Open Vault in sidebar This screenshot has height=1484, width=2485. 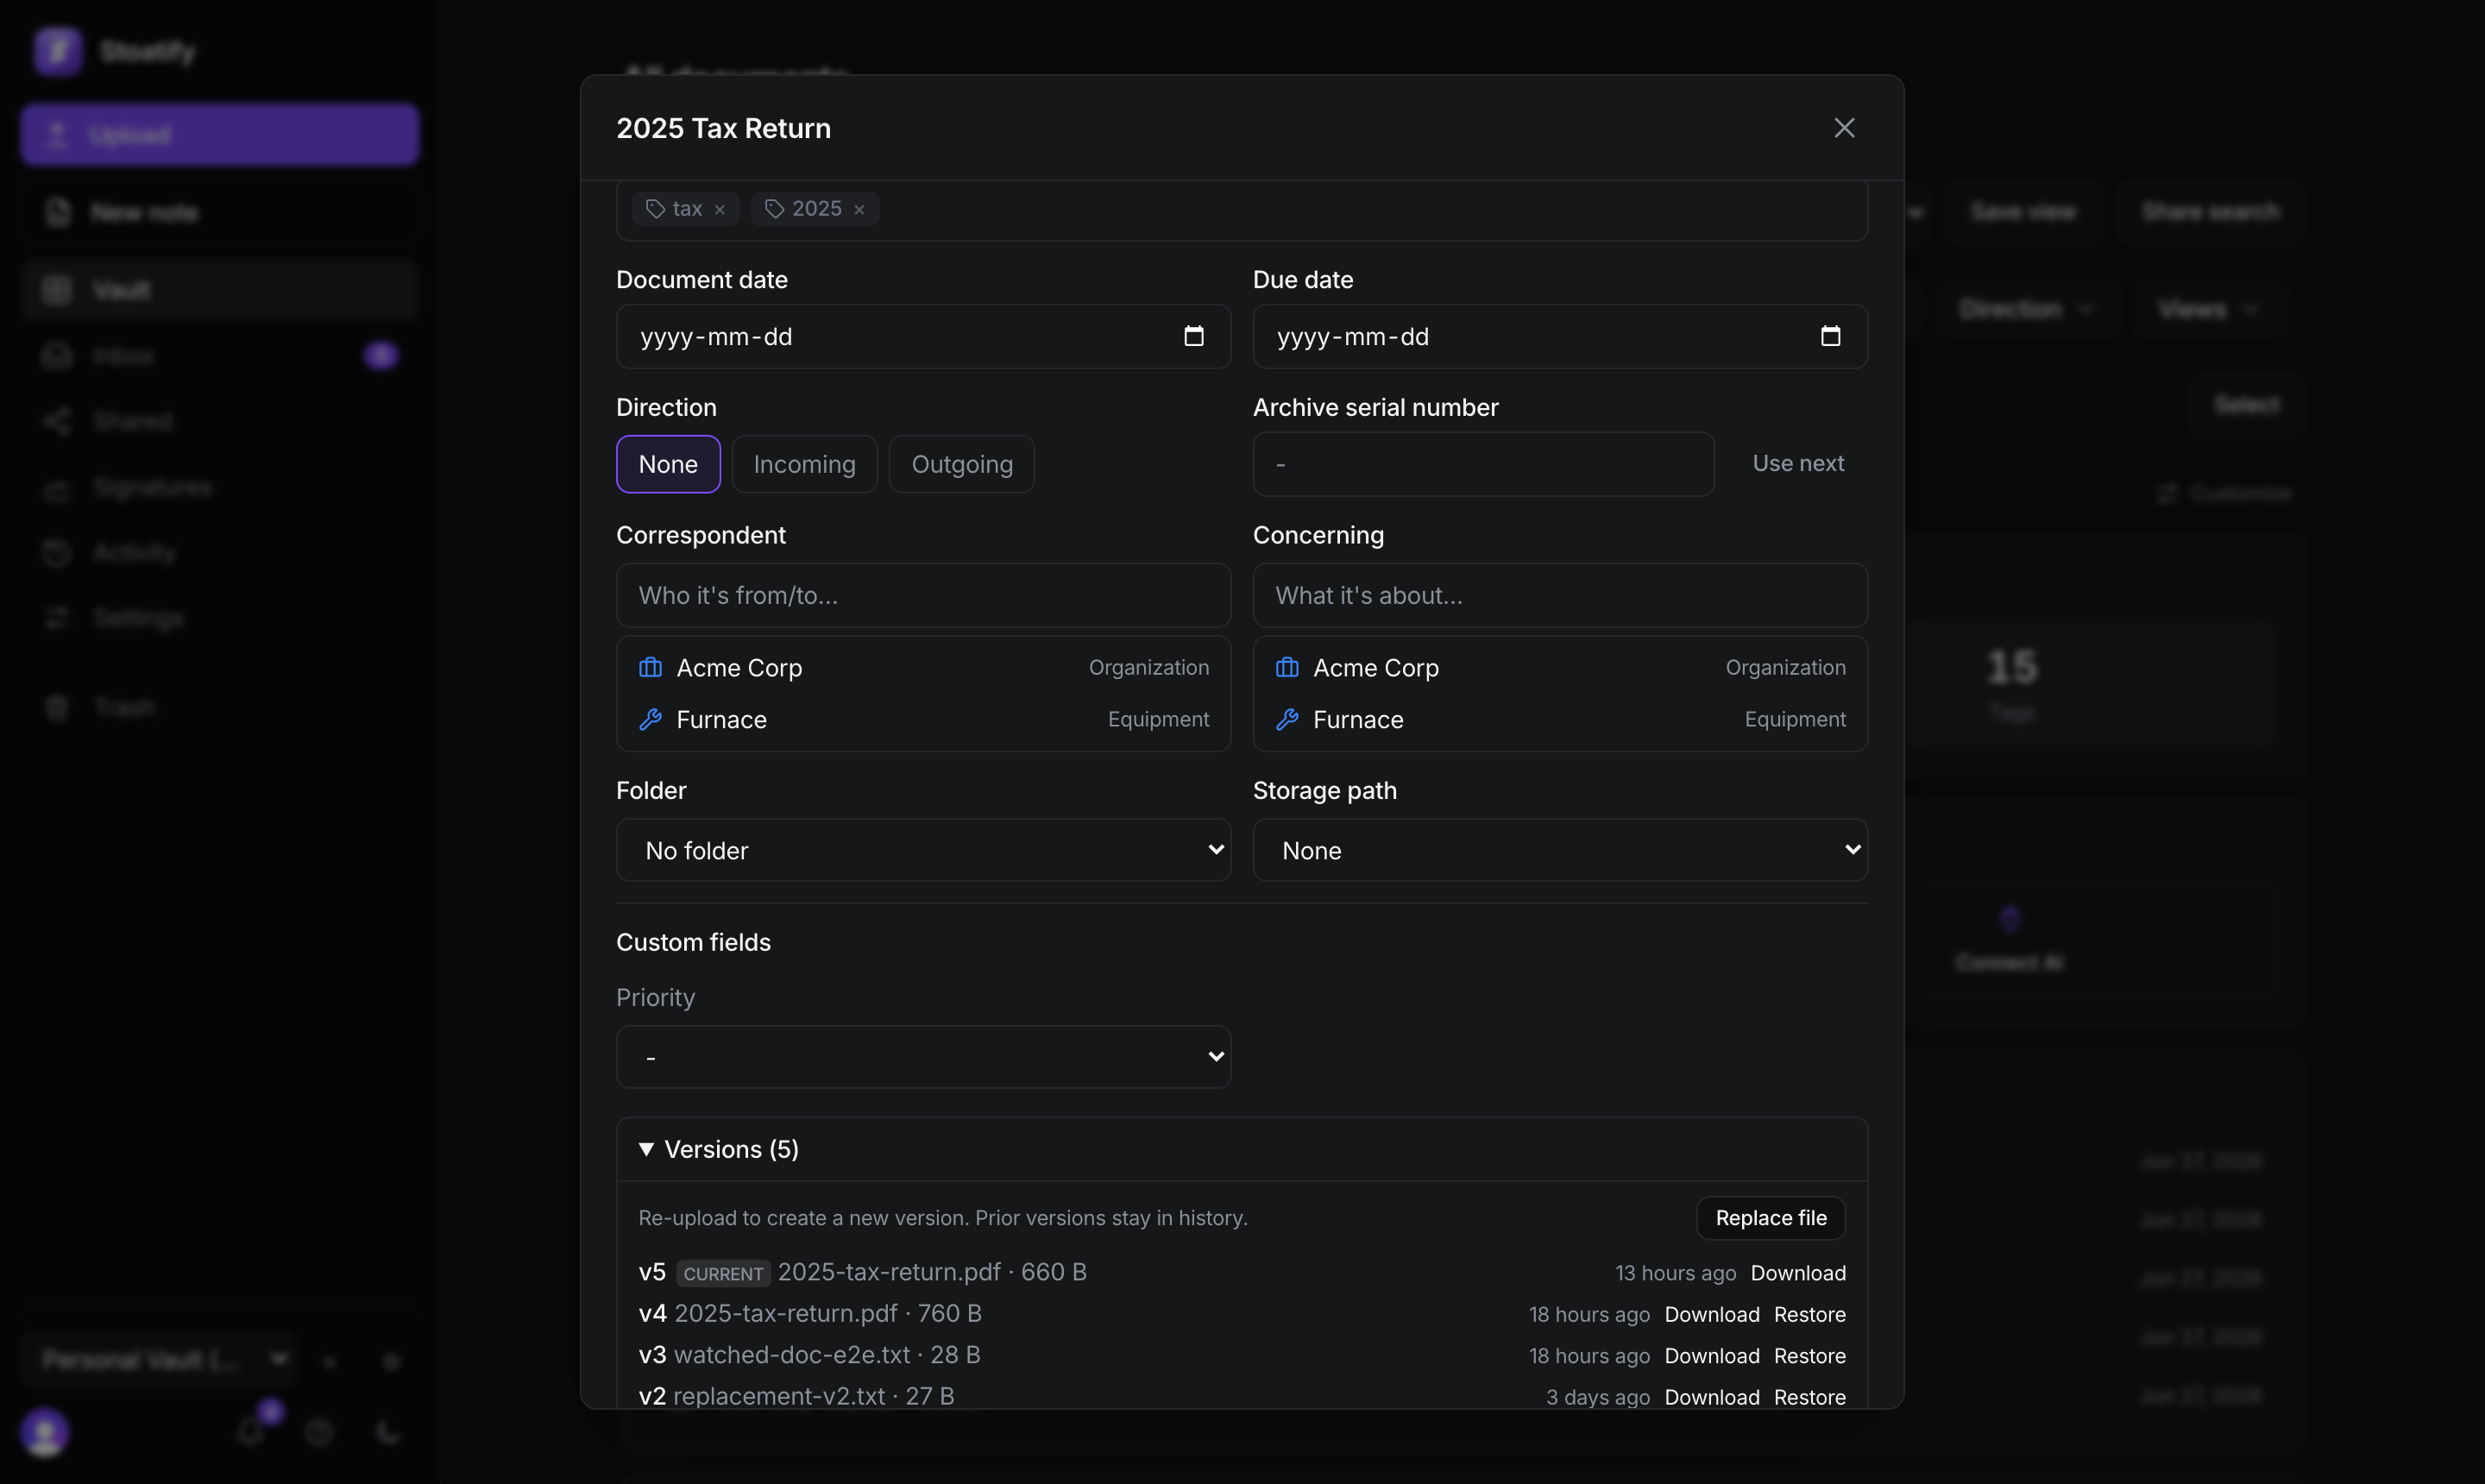219,290
